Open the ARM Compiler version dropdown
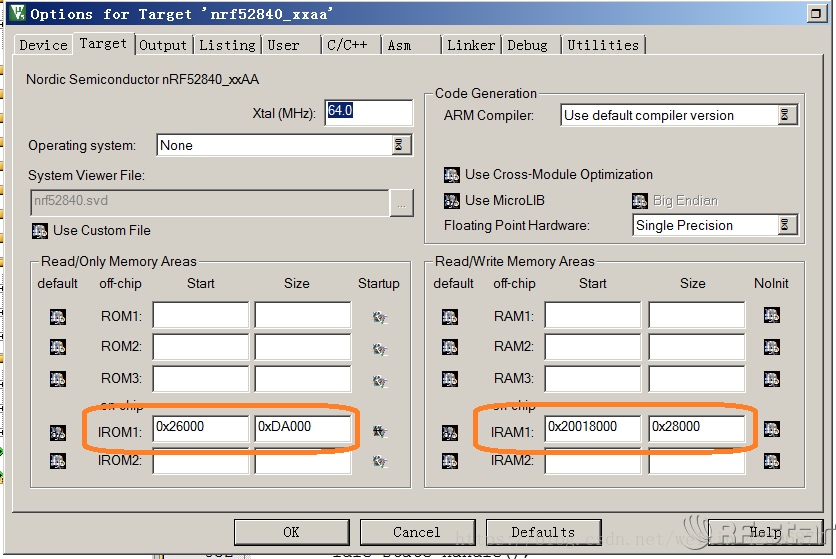 point(788,116)
